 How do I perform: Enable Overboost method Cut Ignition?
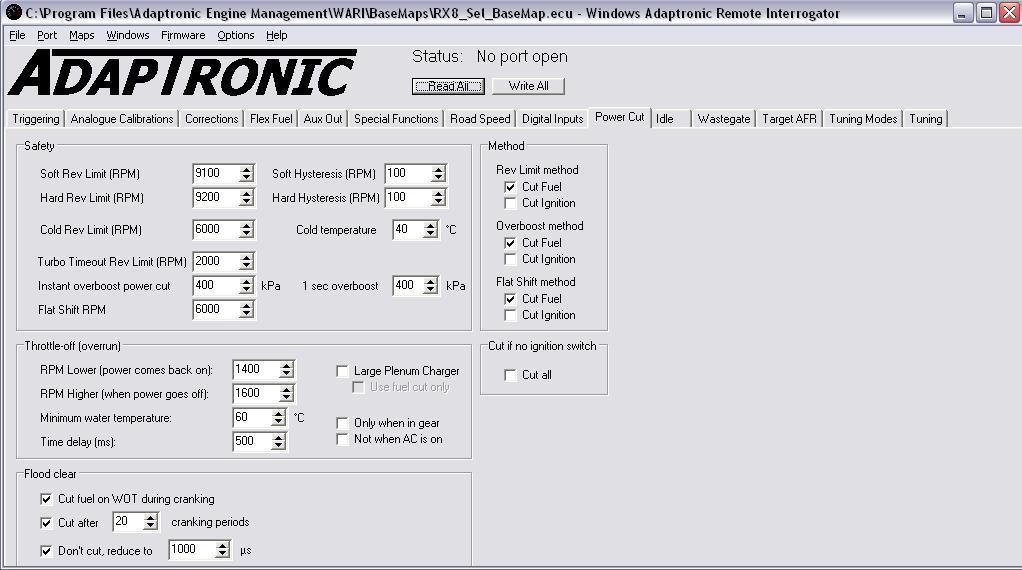[x=510, y=259]
